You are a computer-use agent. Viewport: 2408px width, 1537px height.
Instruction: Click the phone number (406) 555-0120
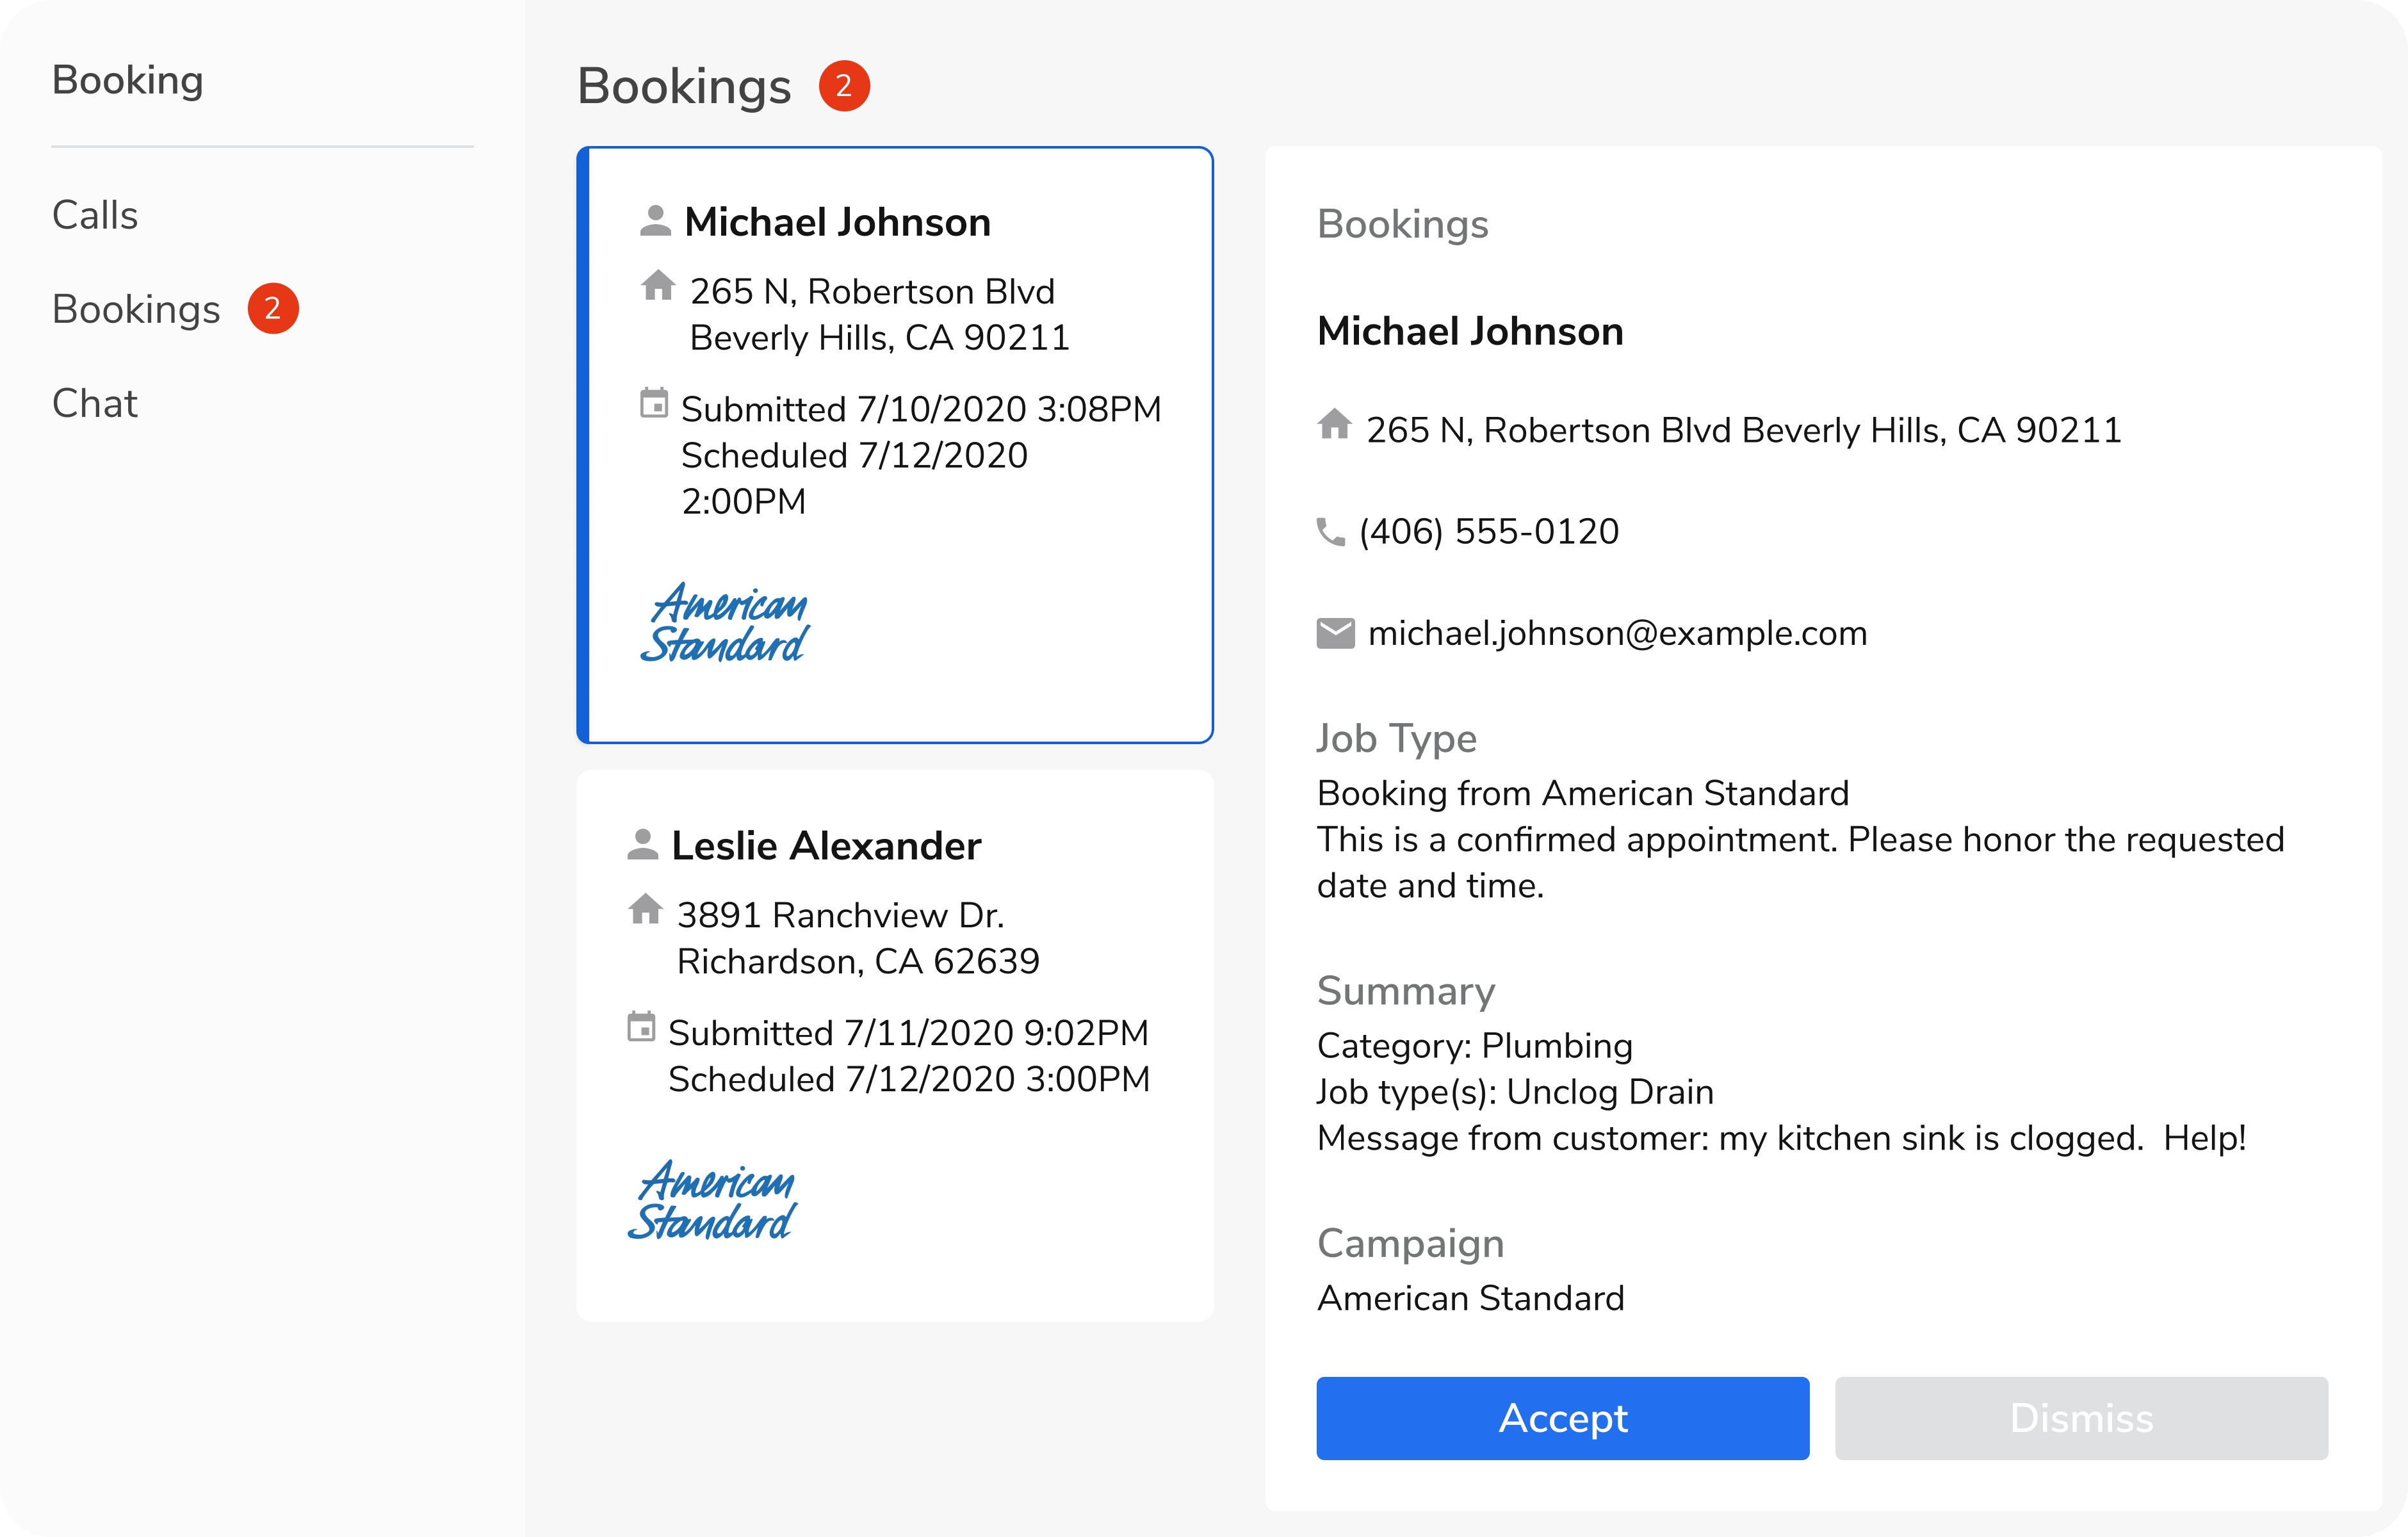pyautogui.click(x=1489, y=532)
